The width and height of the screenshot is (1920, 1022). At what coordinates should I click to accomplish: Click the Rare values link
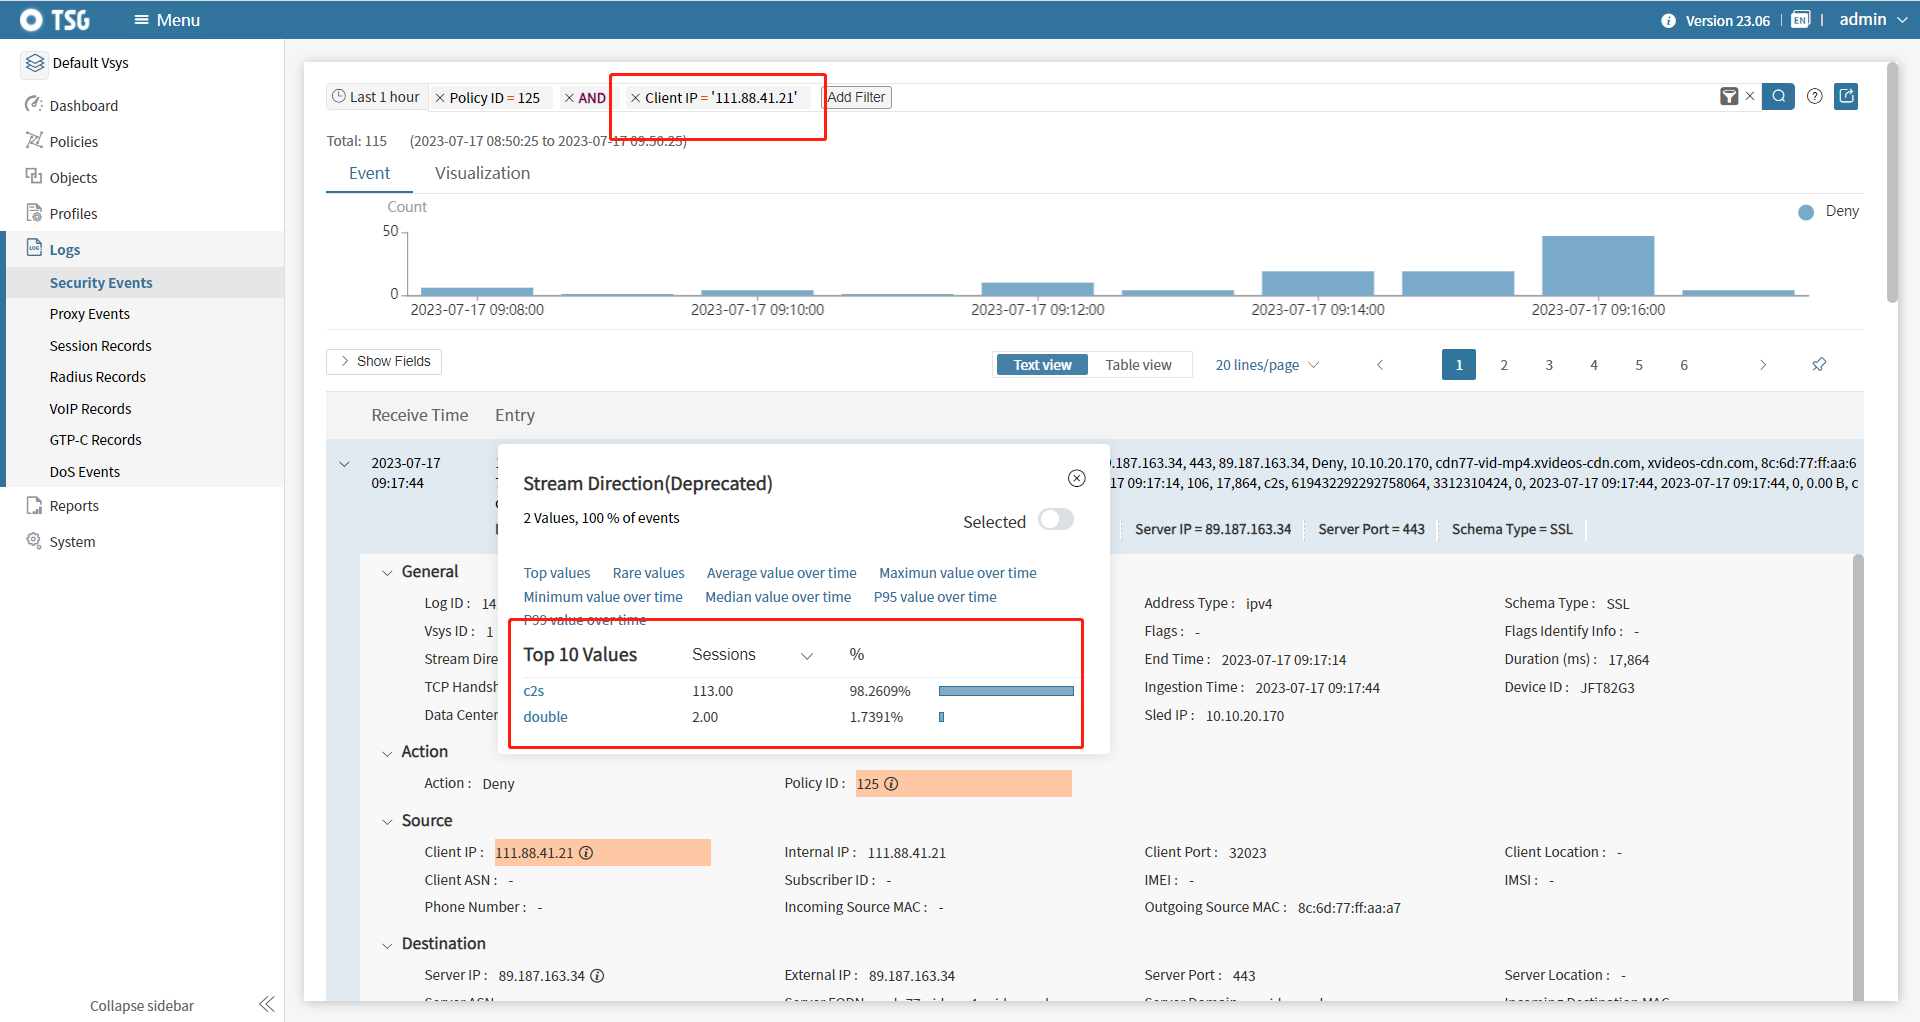click(648, 573)
